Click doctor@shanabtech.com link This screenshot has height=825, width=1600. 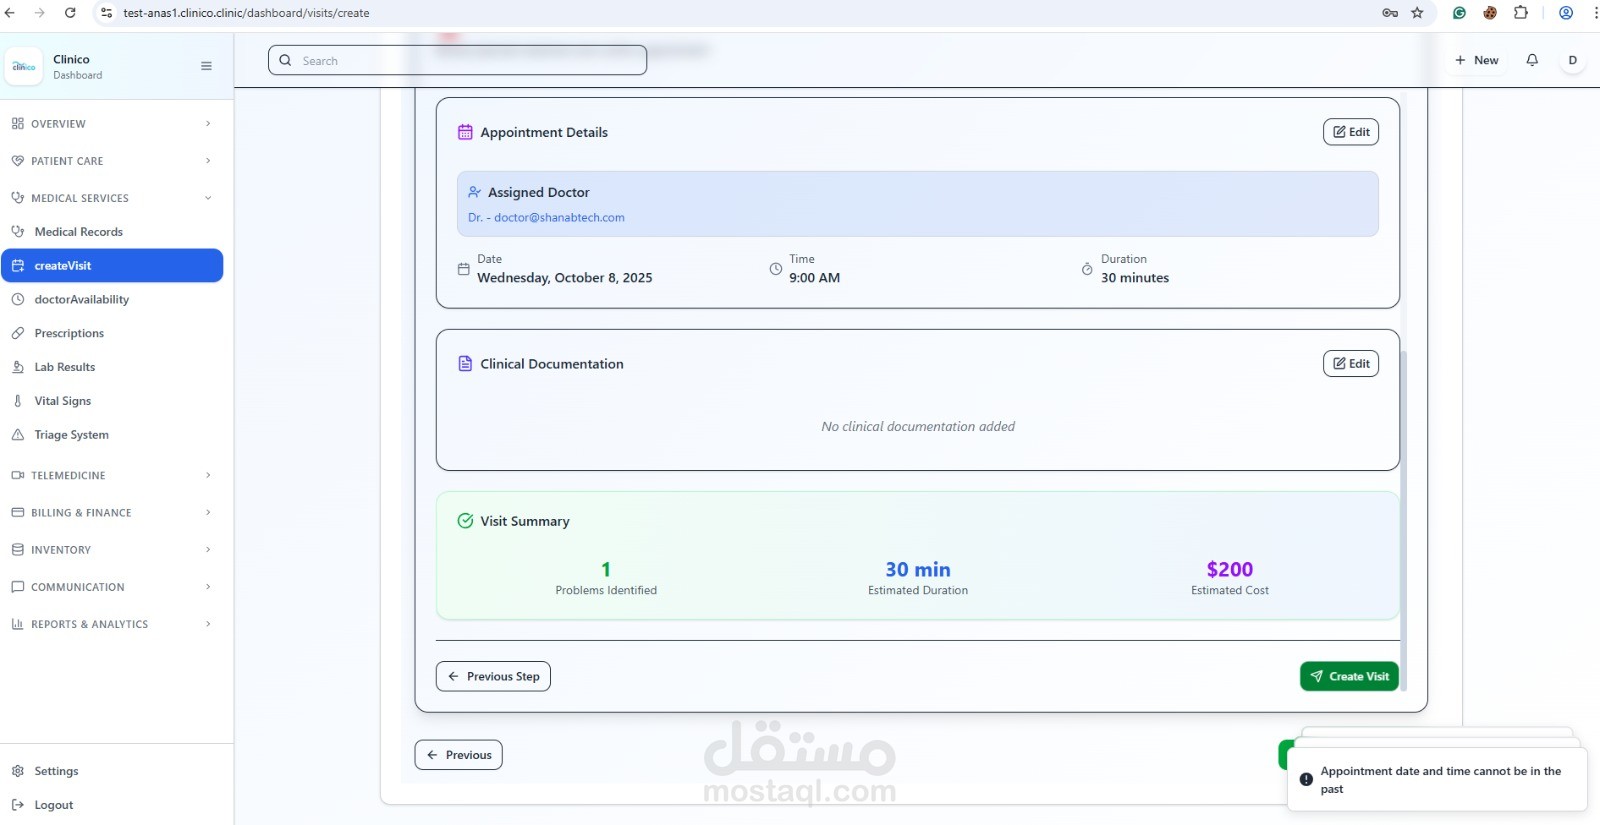pyautogui.click(x=559, y=217)
